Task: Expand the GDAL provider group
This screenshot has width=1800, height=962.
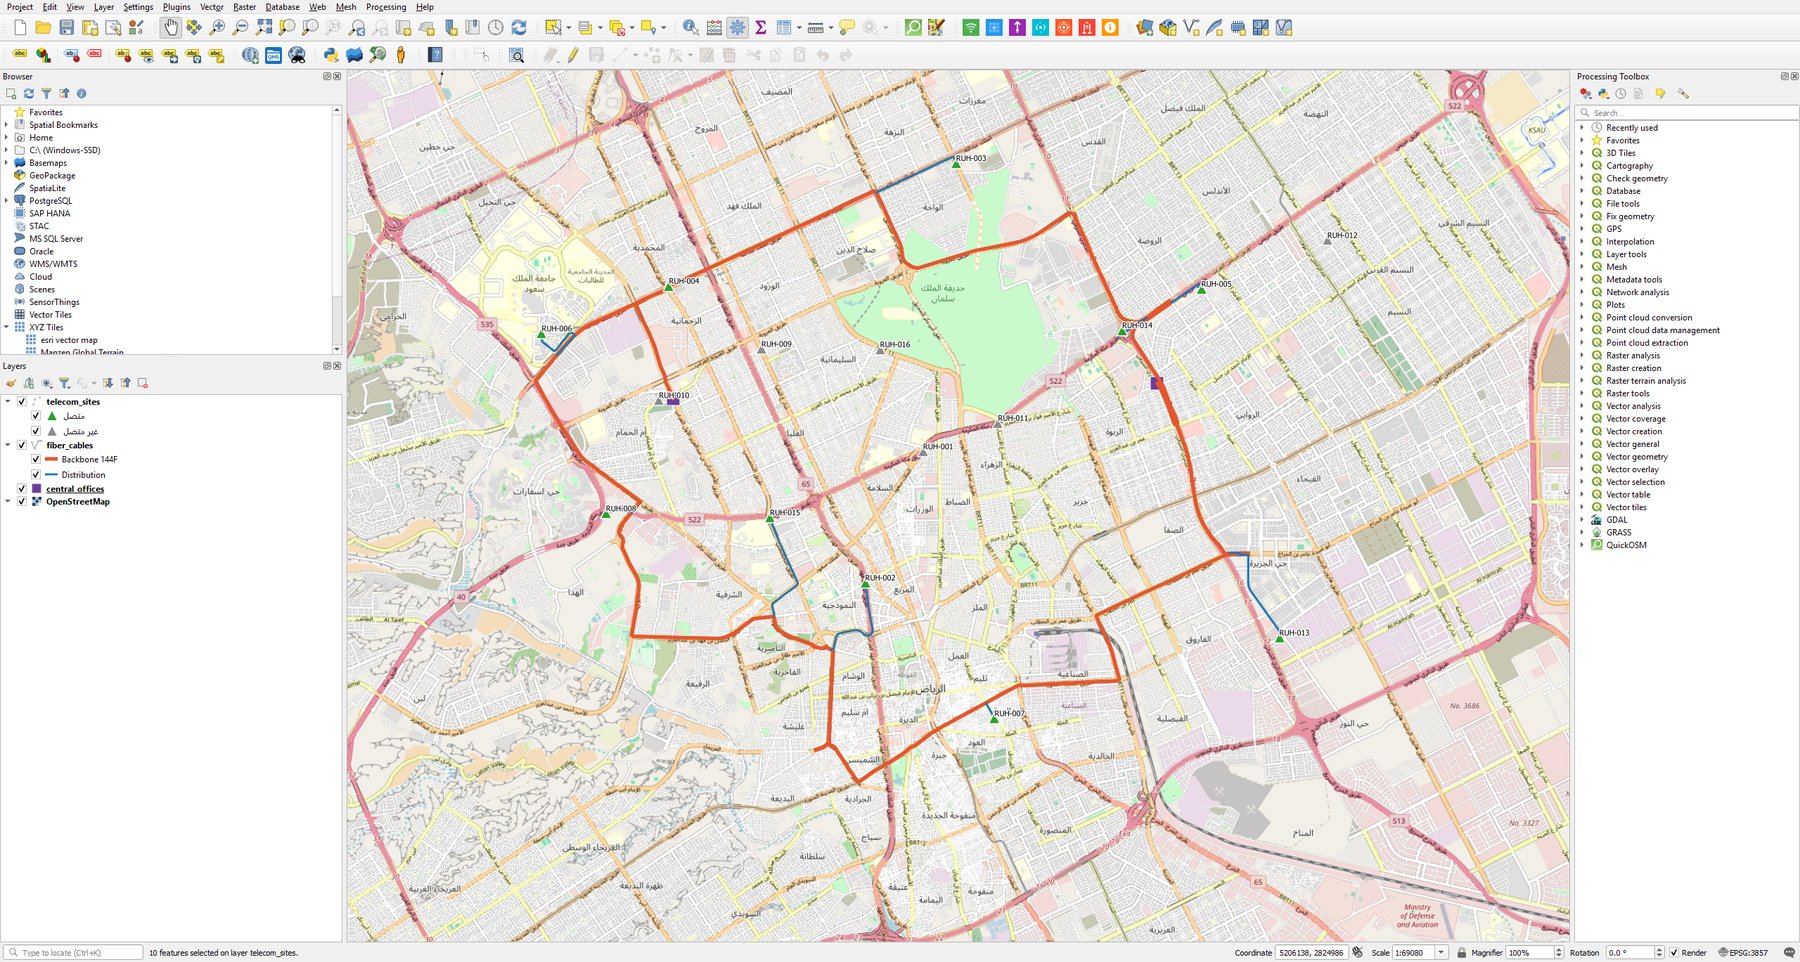Action: coord(1582,520)
